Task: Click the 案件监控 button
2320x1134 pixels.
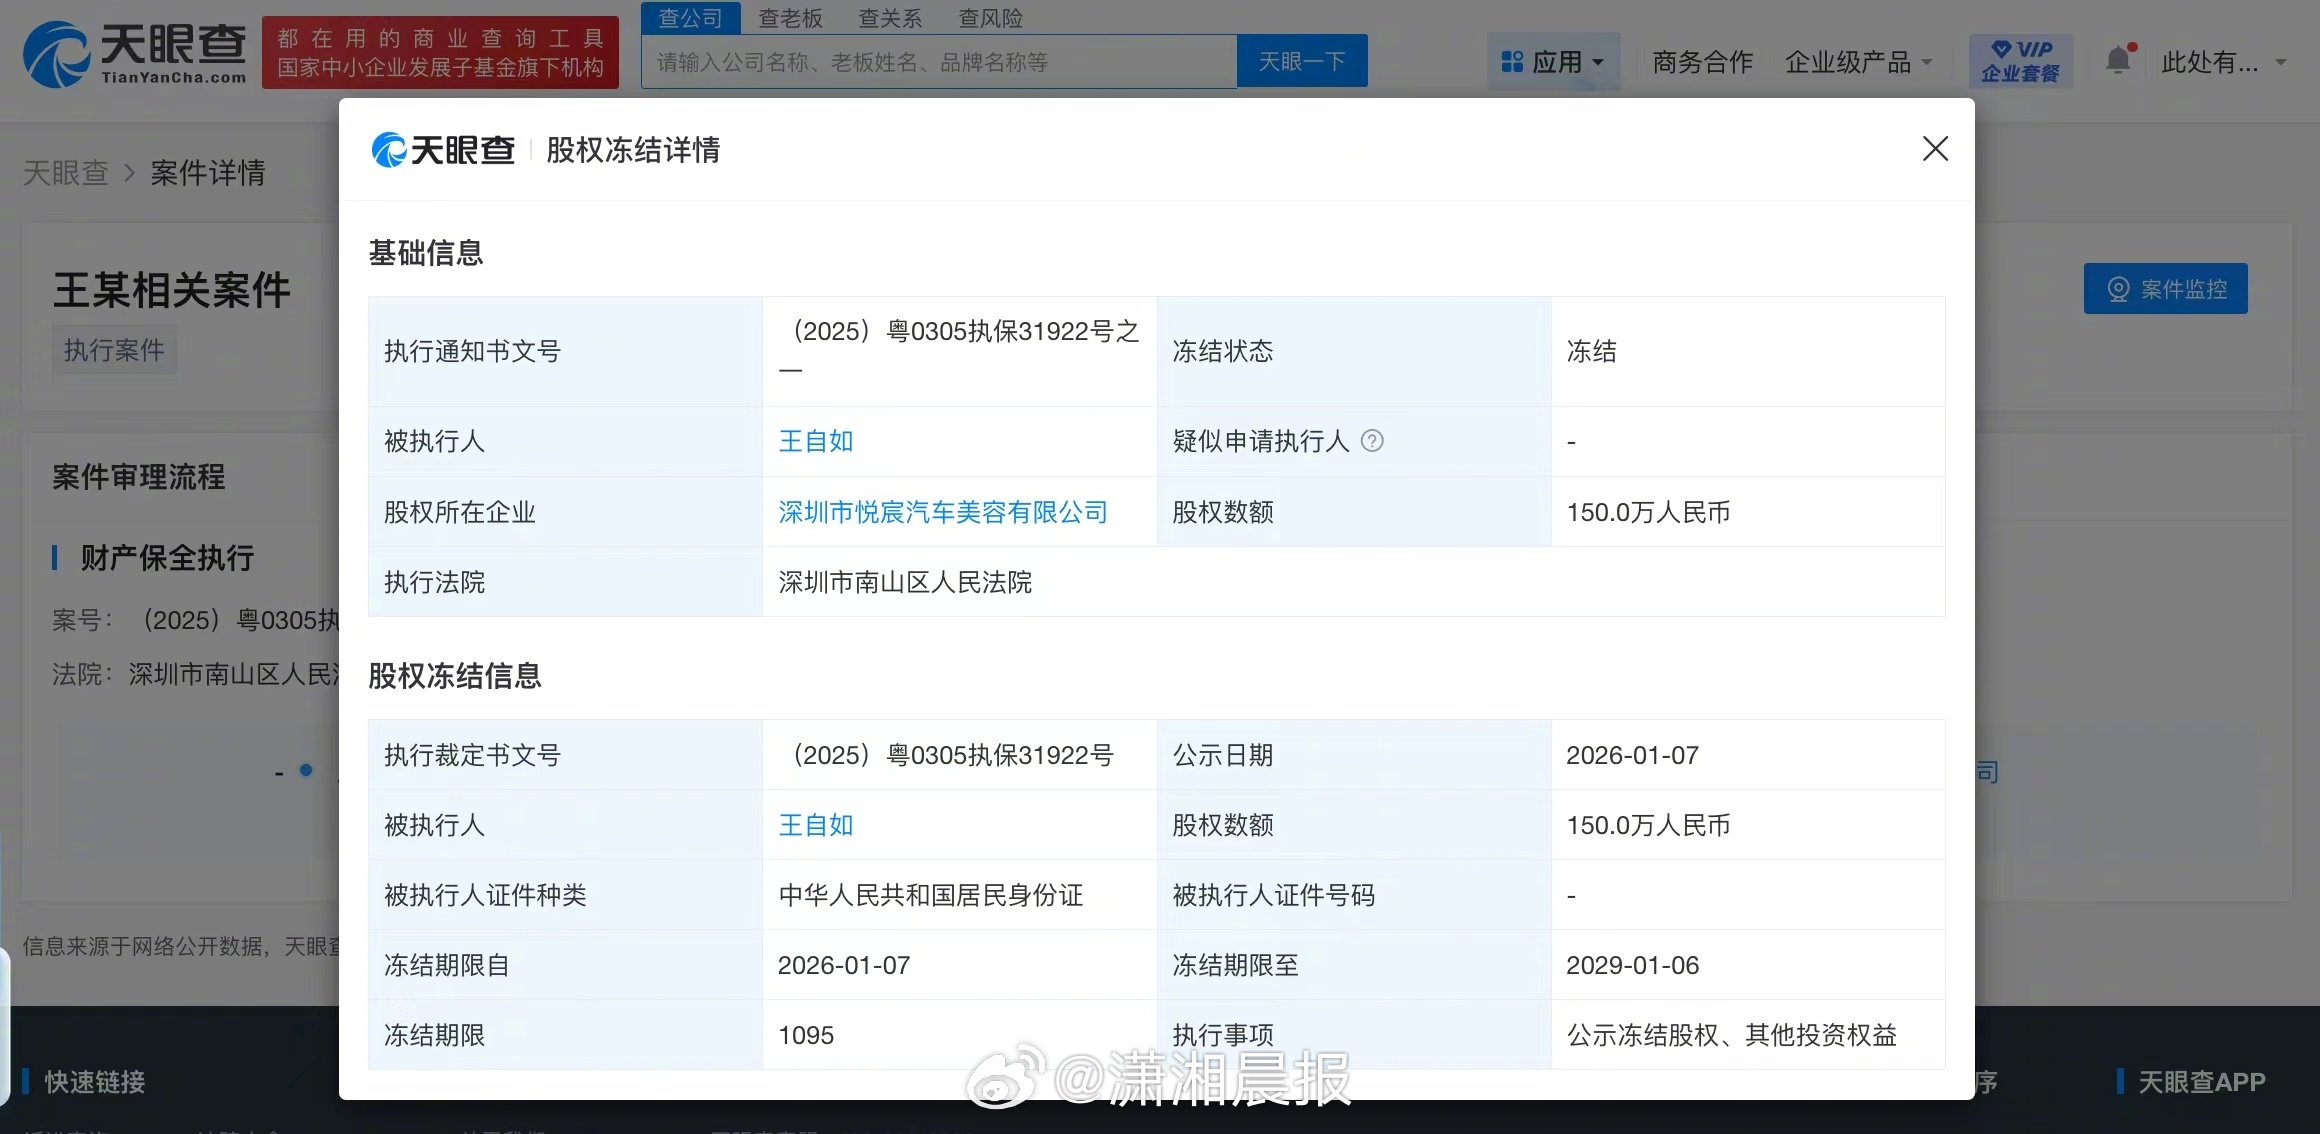Action: (x=2165, y=289)
